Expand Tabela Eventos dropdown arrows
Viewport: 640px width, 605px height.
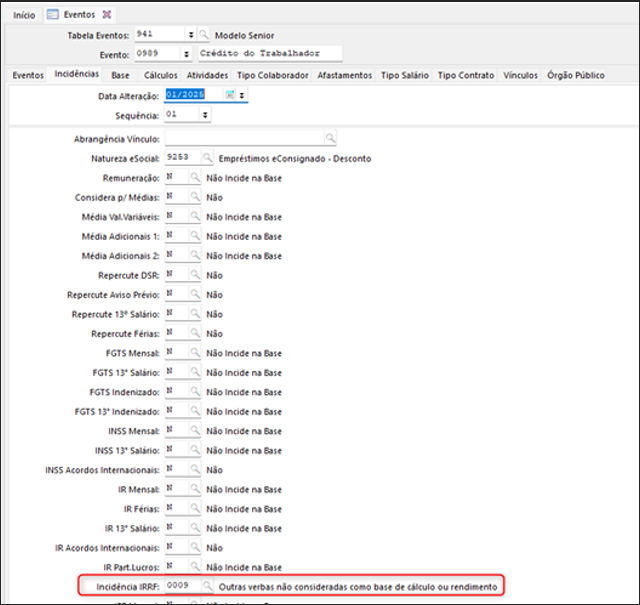pos(191,35)
